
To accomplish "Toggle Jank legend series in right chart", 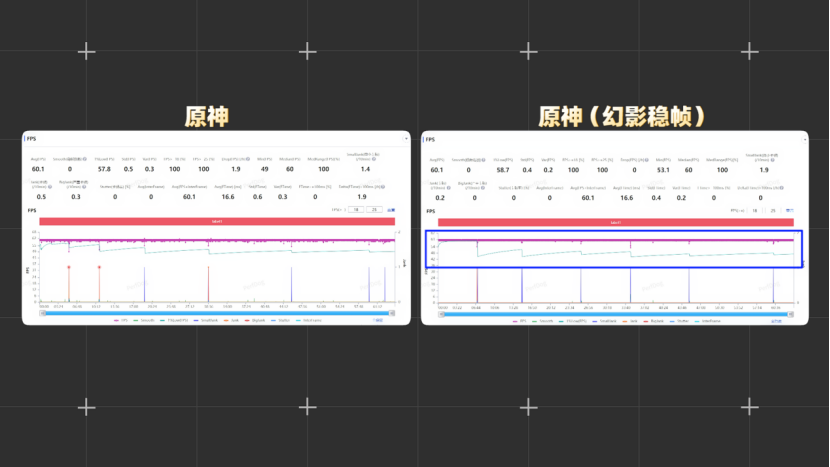I will [630, 321].
